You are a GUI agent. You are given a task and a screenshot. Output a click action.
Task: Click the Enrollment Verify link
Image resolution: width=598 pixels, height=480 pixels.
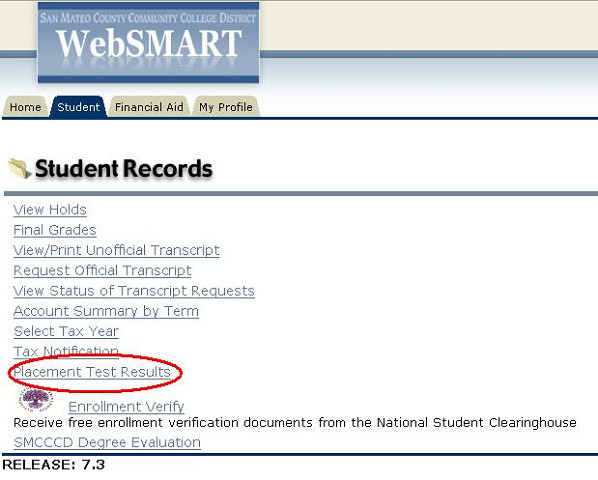coord(126,406)
